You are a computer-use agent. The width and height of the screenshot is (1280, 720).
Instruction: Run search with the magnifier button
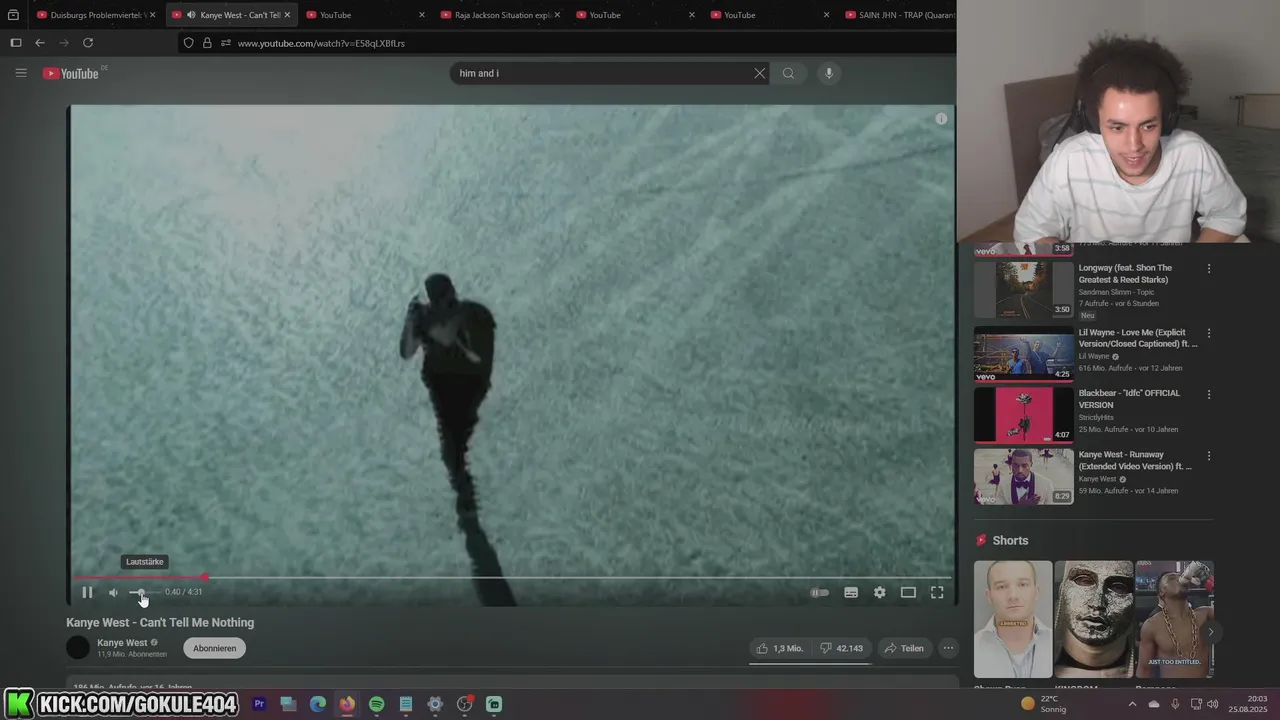(x=788, y=73)
